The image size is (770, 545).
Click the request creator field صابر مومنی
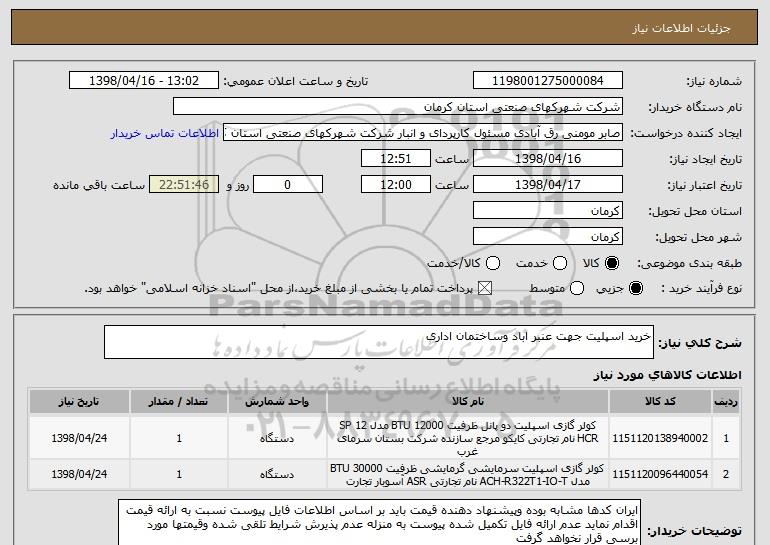423,133
